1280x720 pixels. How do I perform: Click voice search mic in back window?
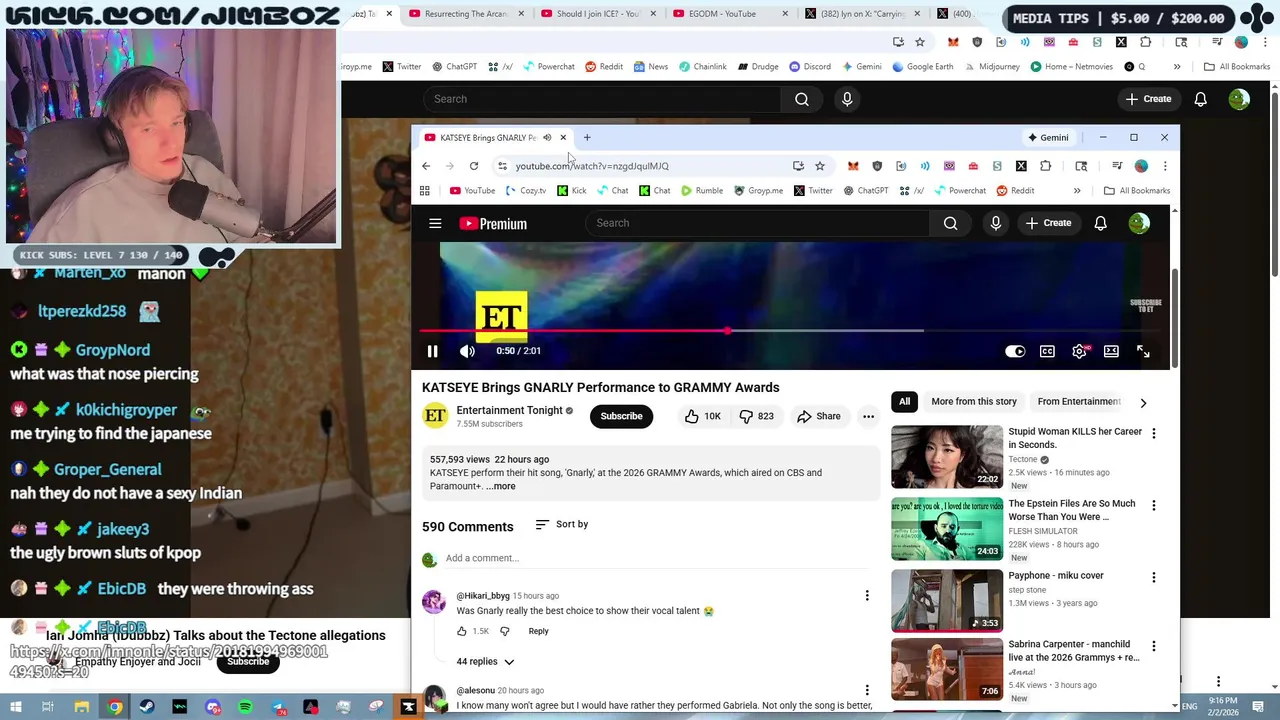(847, 99)
